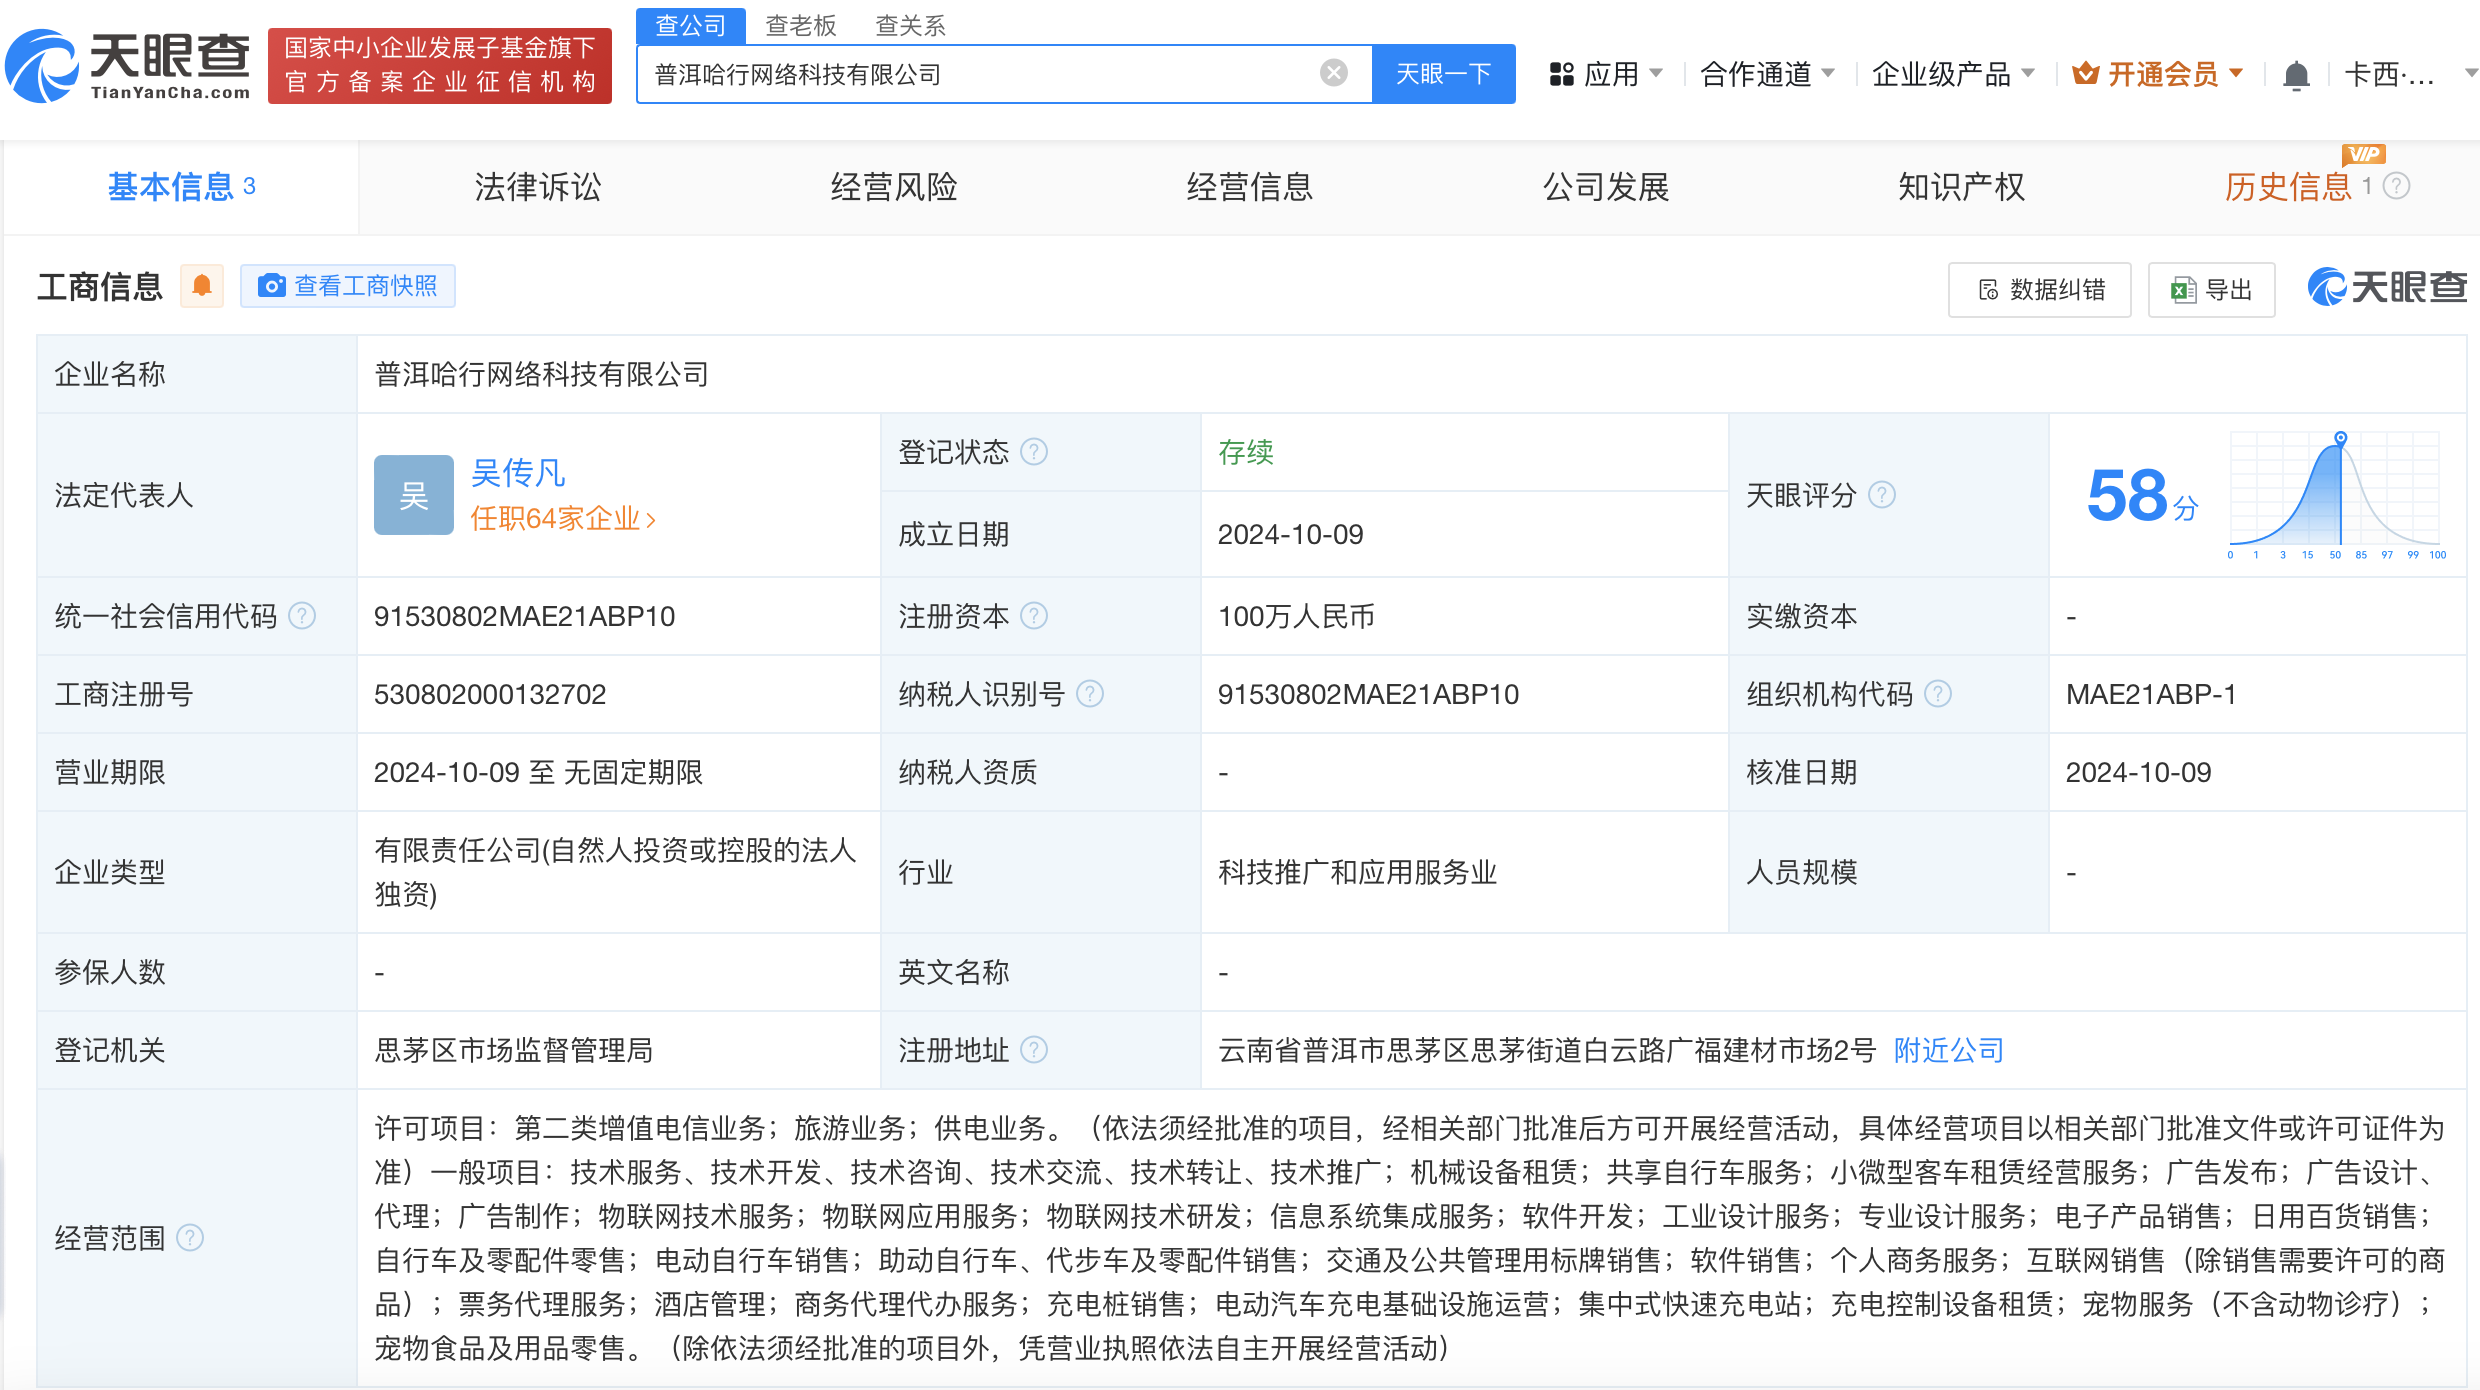Screen dimensions: 2480x1390
Task: Click help icon beside 登记状态
Action: pos(1034,452)
